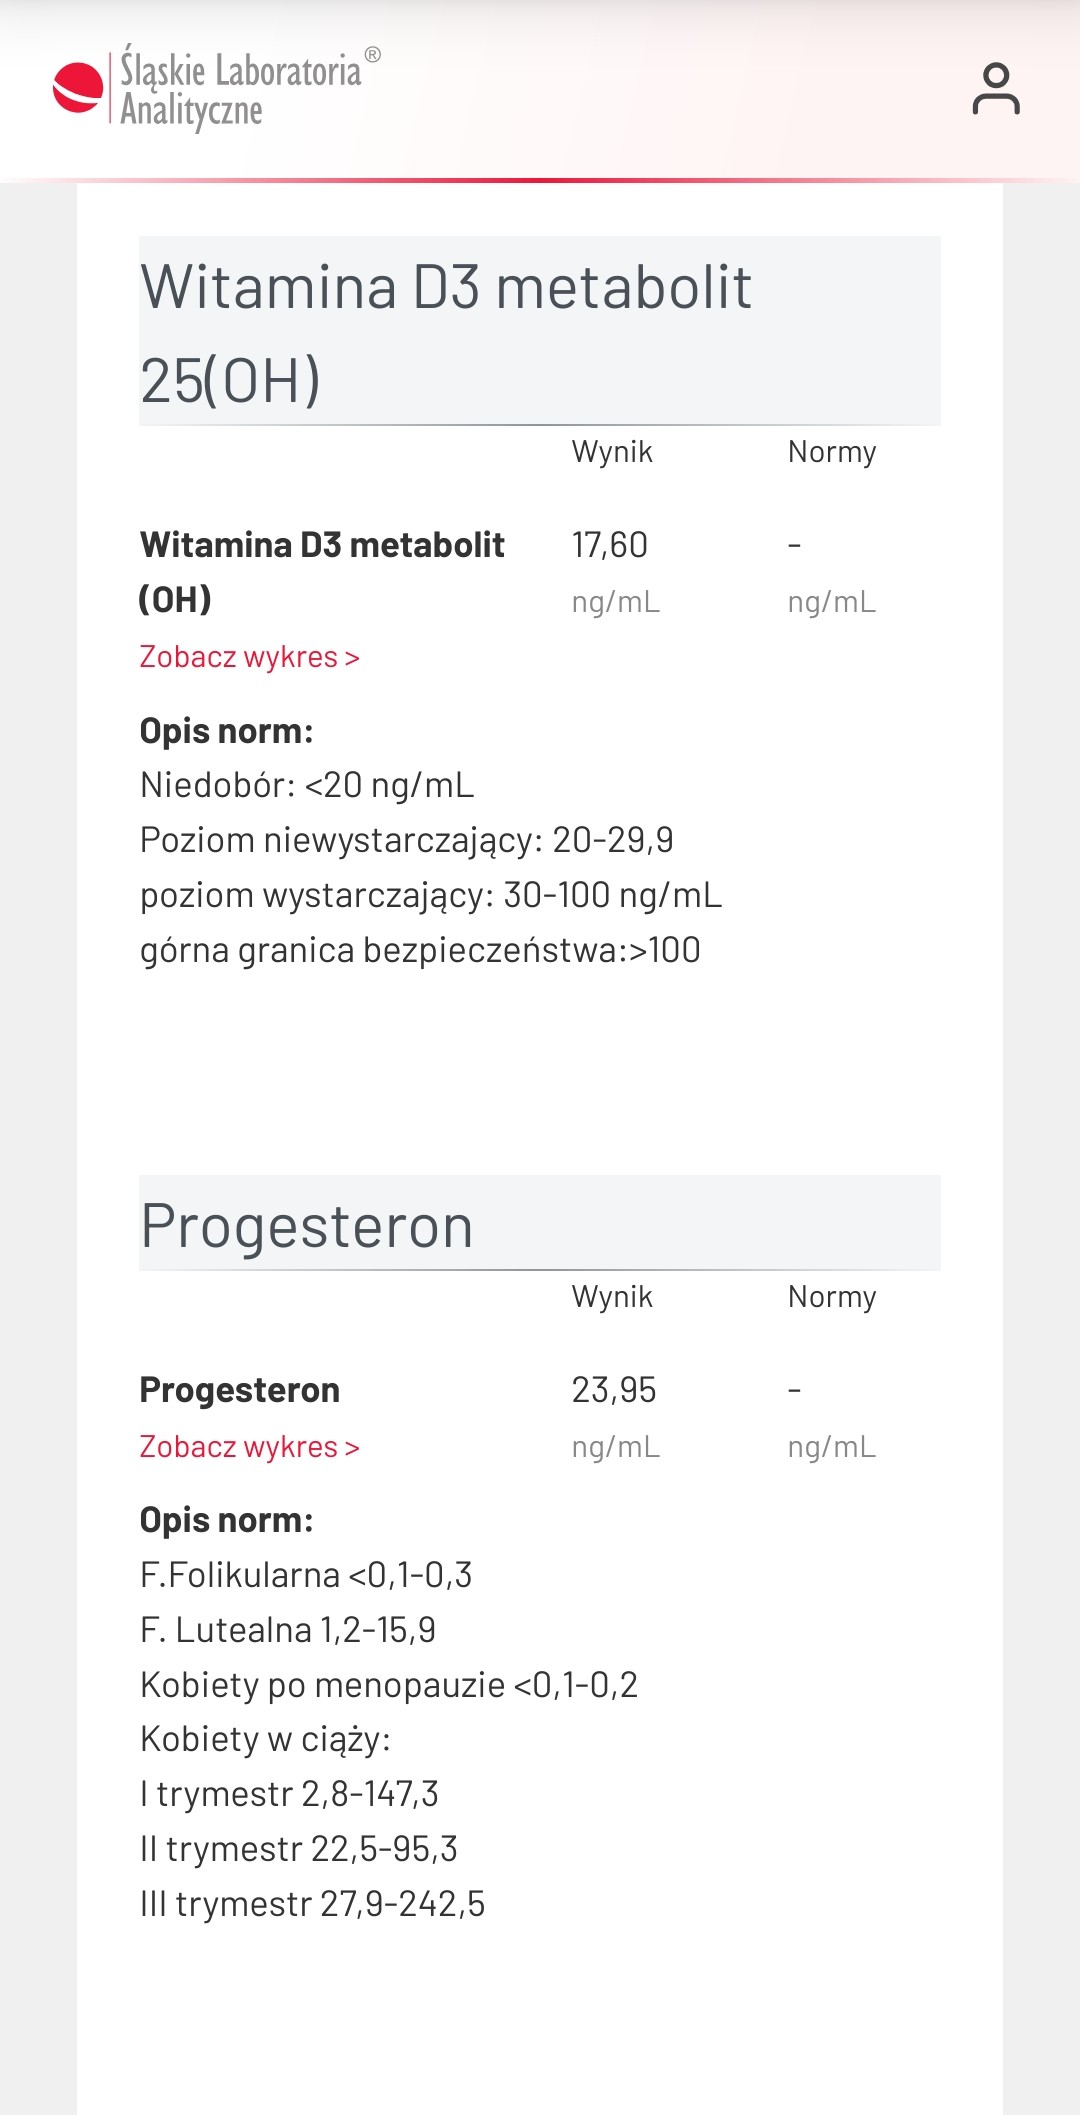Click the II trymestr 22,5-95,3 norm line

point(299,1849)
